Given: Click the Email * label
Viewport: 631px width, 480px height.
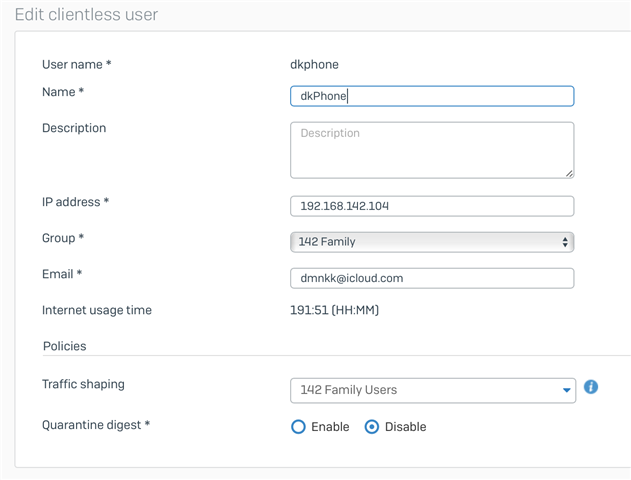Looking at the screenshot, I should click(x=62, y=274).
